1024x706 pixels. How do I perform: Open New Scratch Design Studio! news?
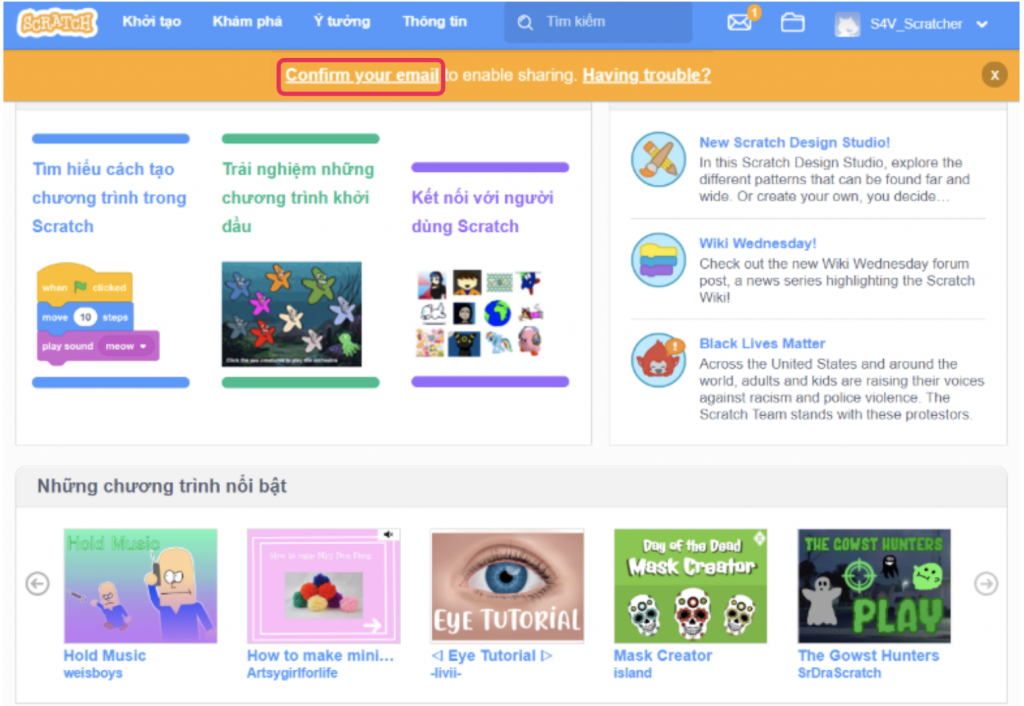pos(794,142)
